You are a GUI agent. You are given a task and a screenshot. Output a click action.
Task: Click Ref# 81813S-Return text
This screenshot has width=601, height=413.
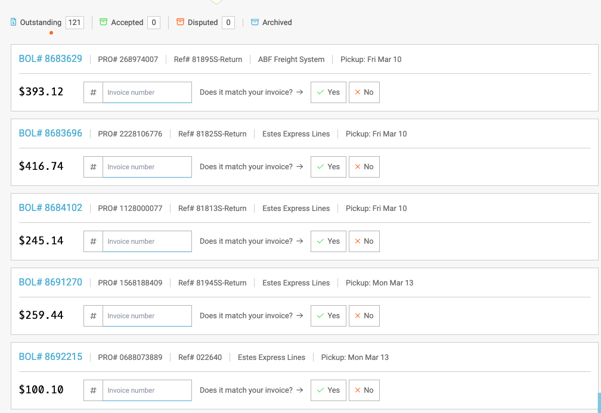click(212, 208)
